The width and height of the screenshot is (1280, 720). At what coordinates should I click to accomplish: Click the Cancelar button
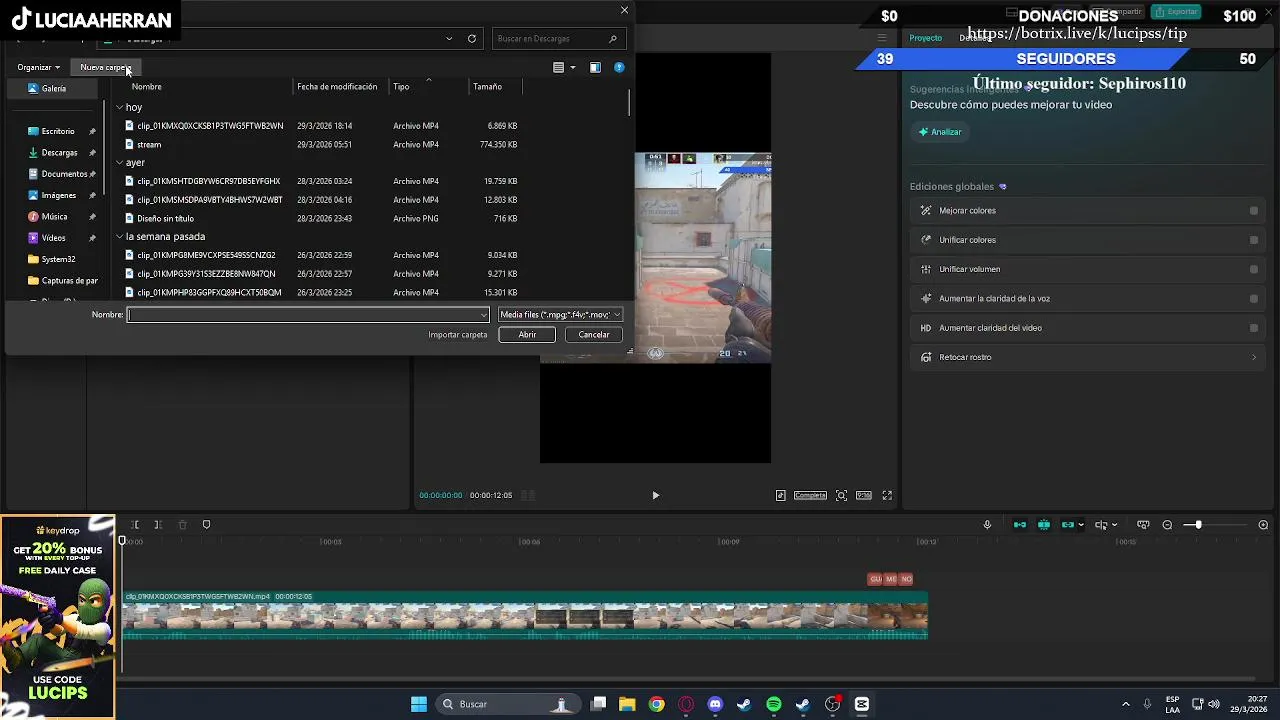point(594,335)
